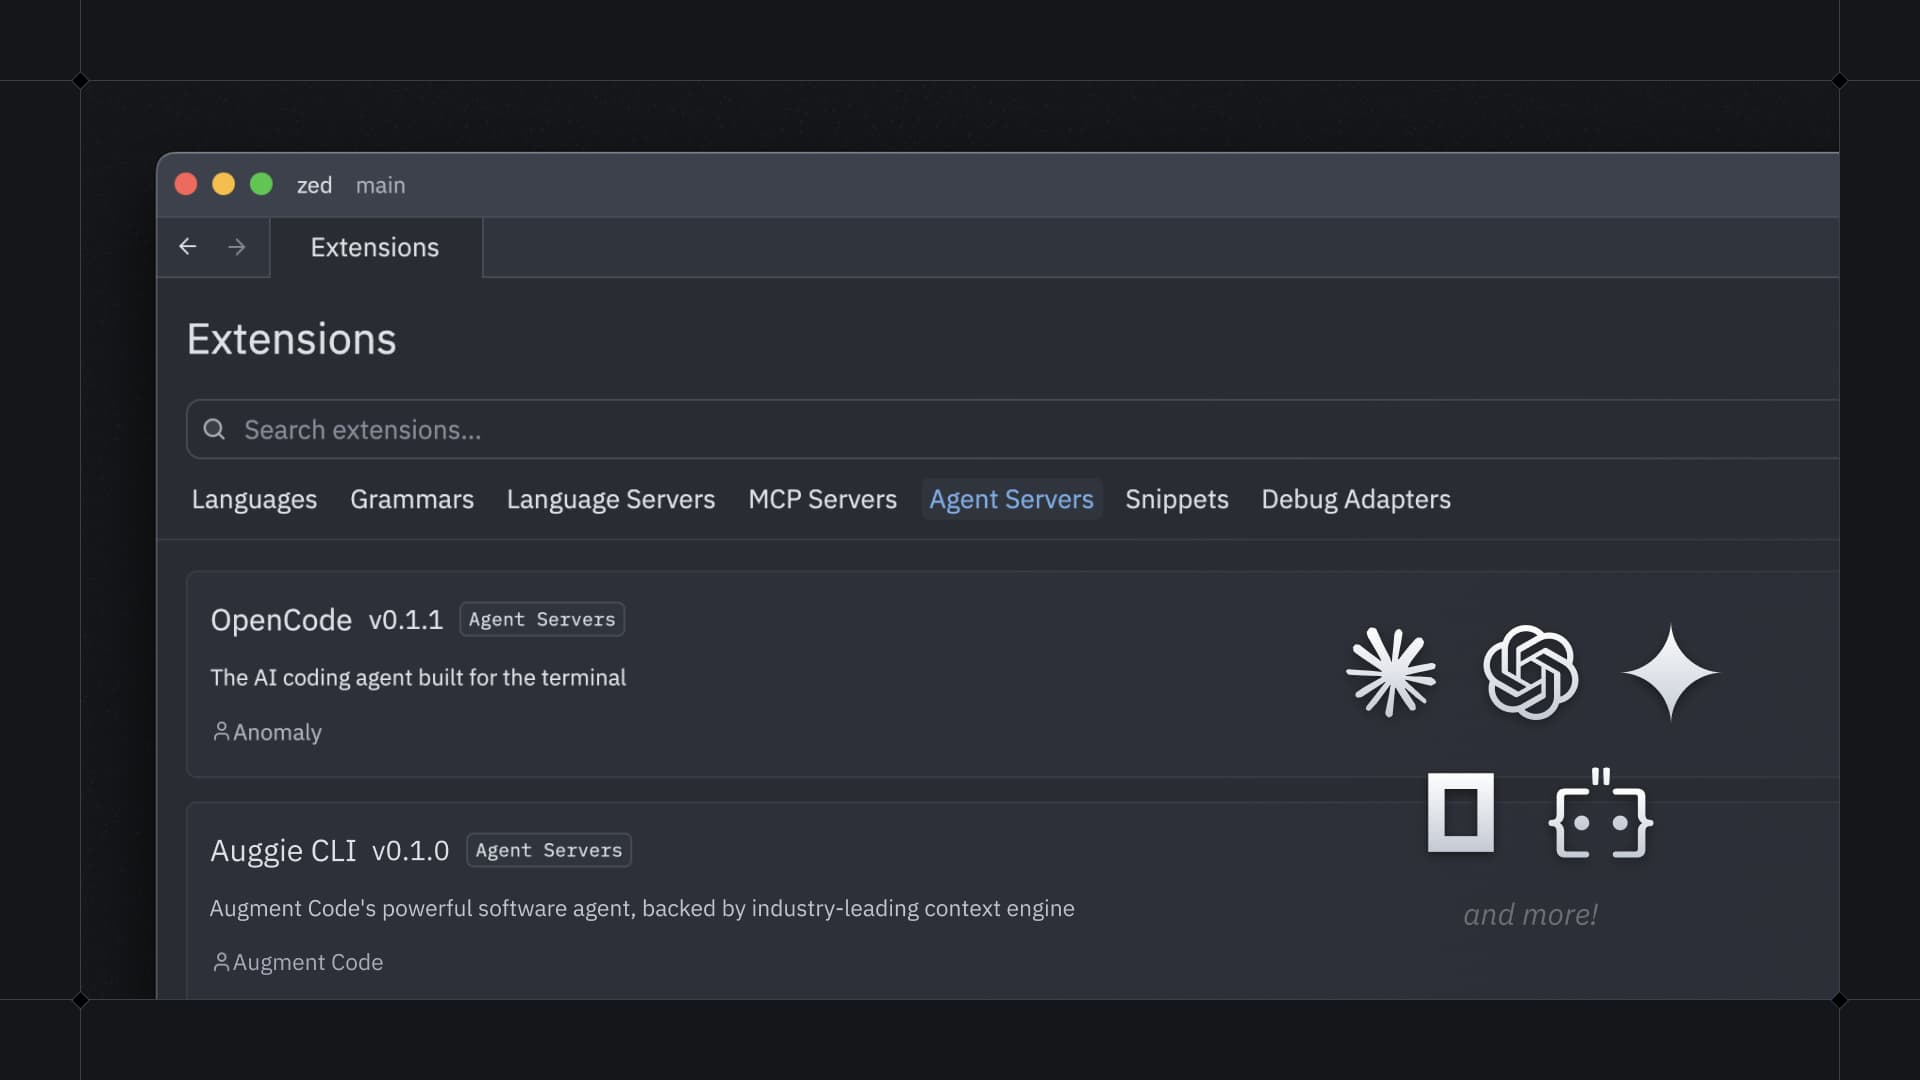This screenshot has width=1920, height=1080.
Task: Click the forward navigation arrow
Action: point(237,246)
